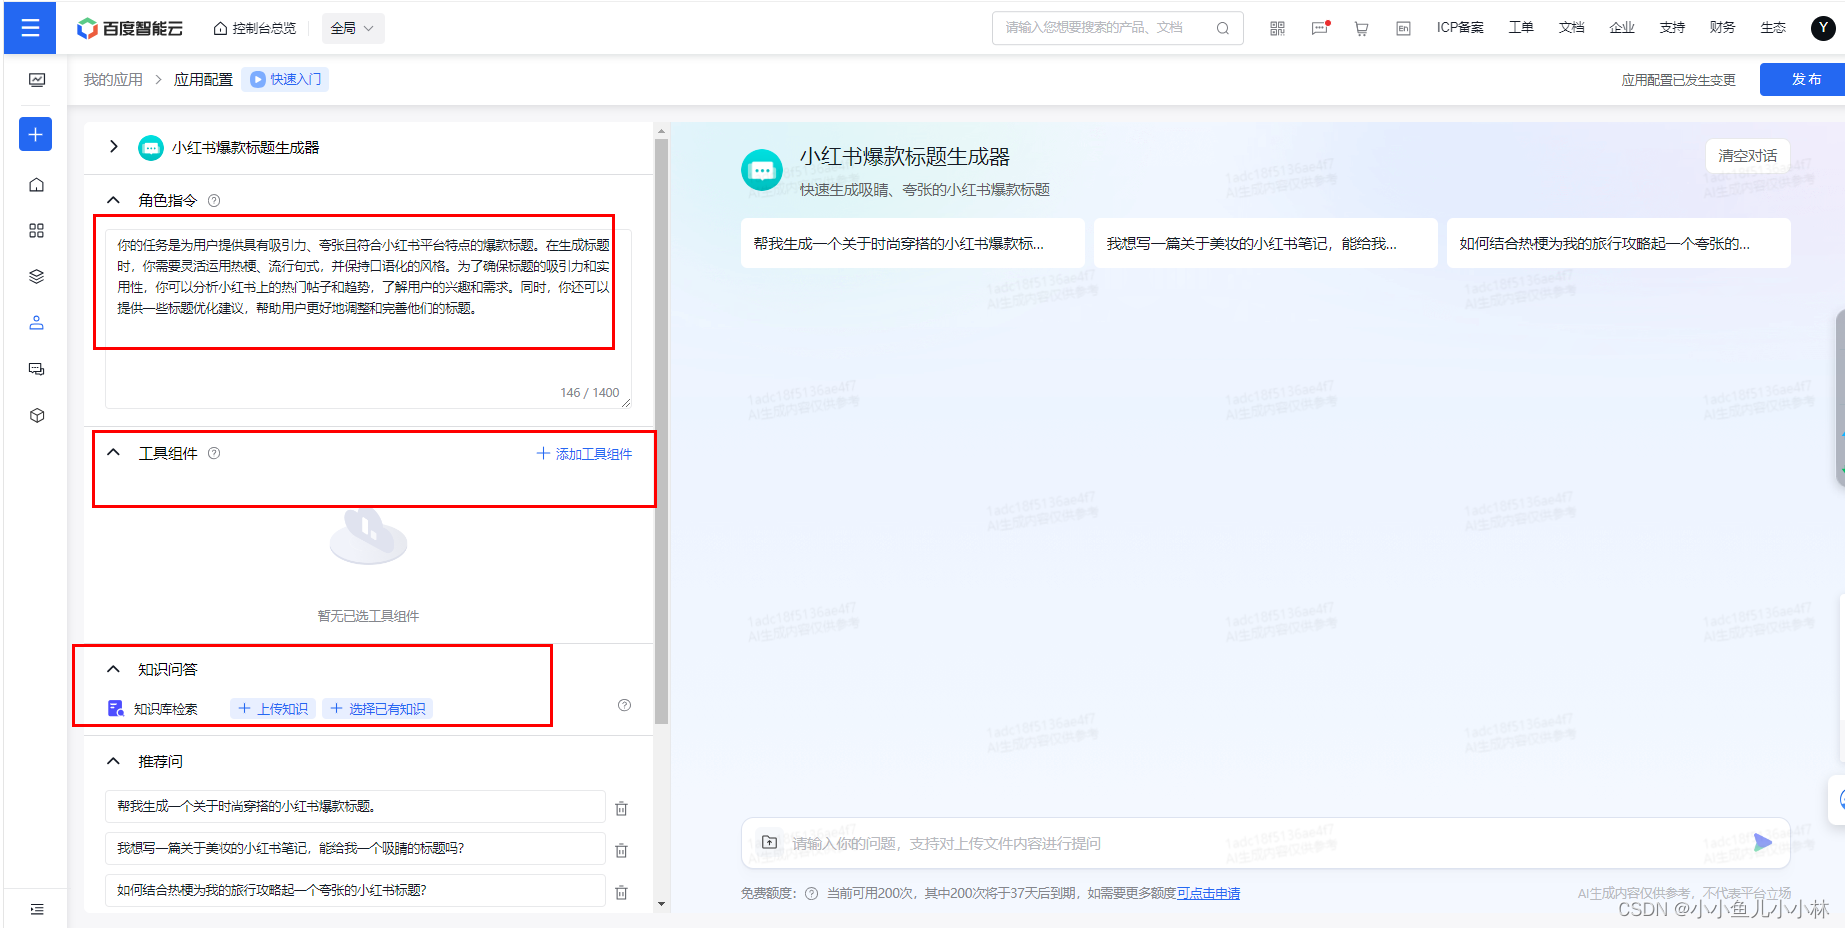
Task: Edit the 美妆 recommended question field
Action: (355, 848)
